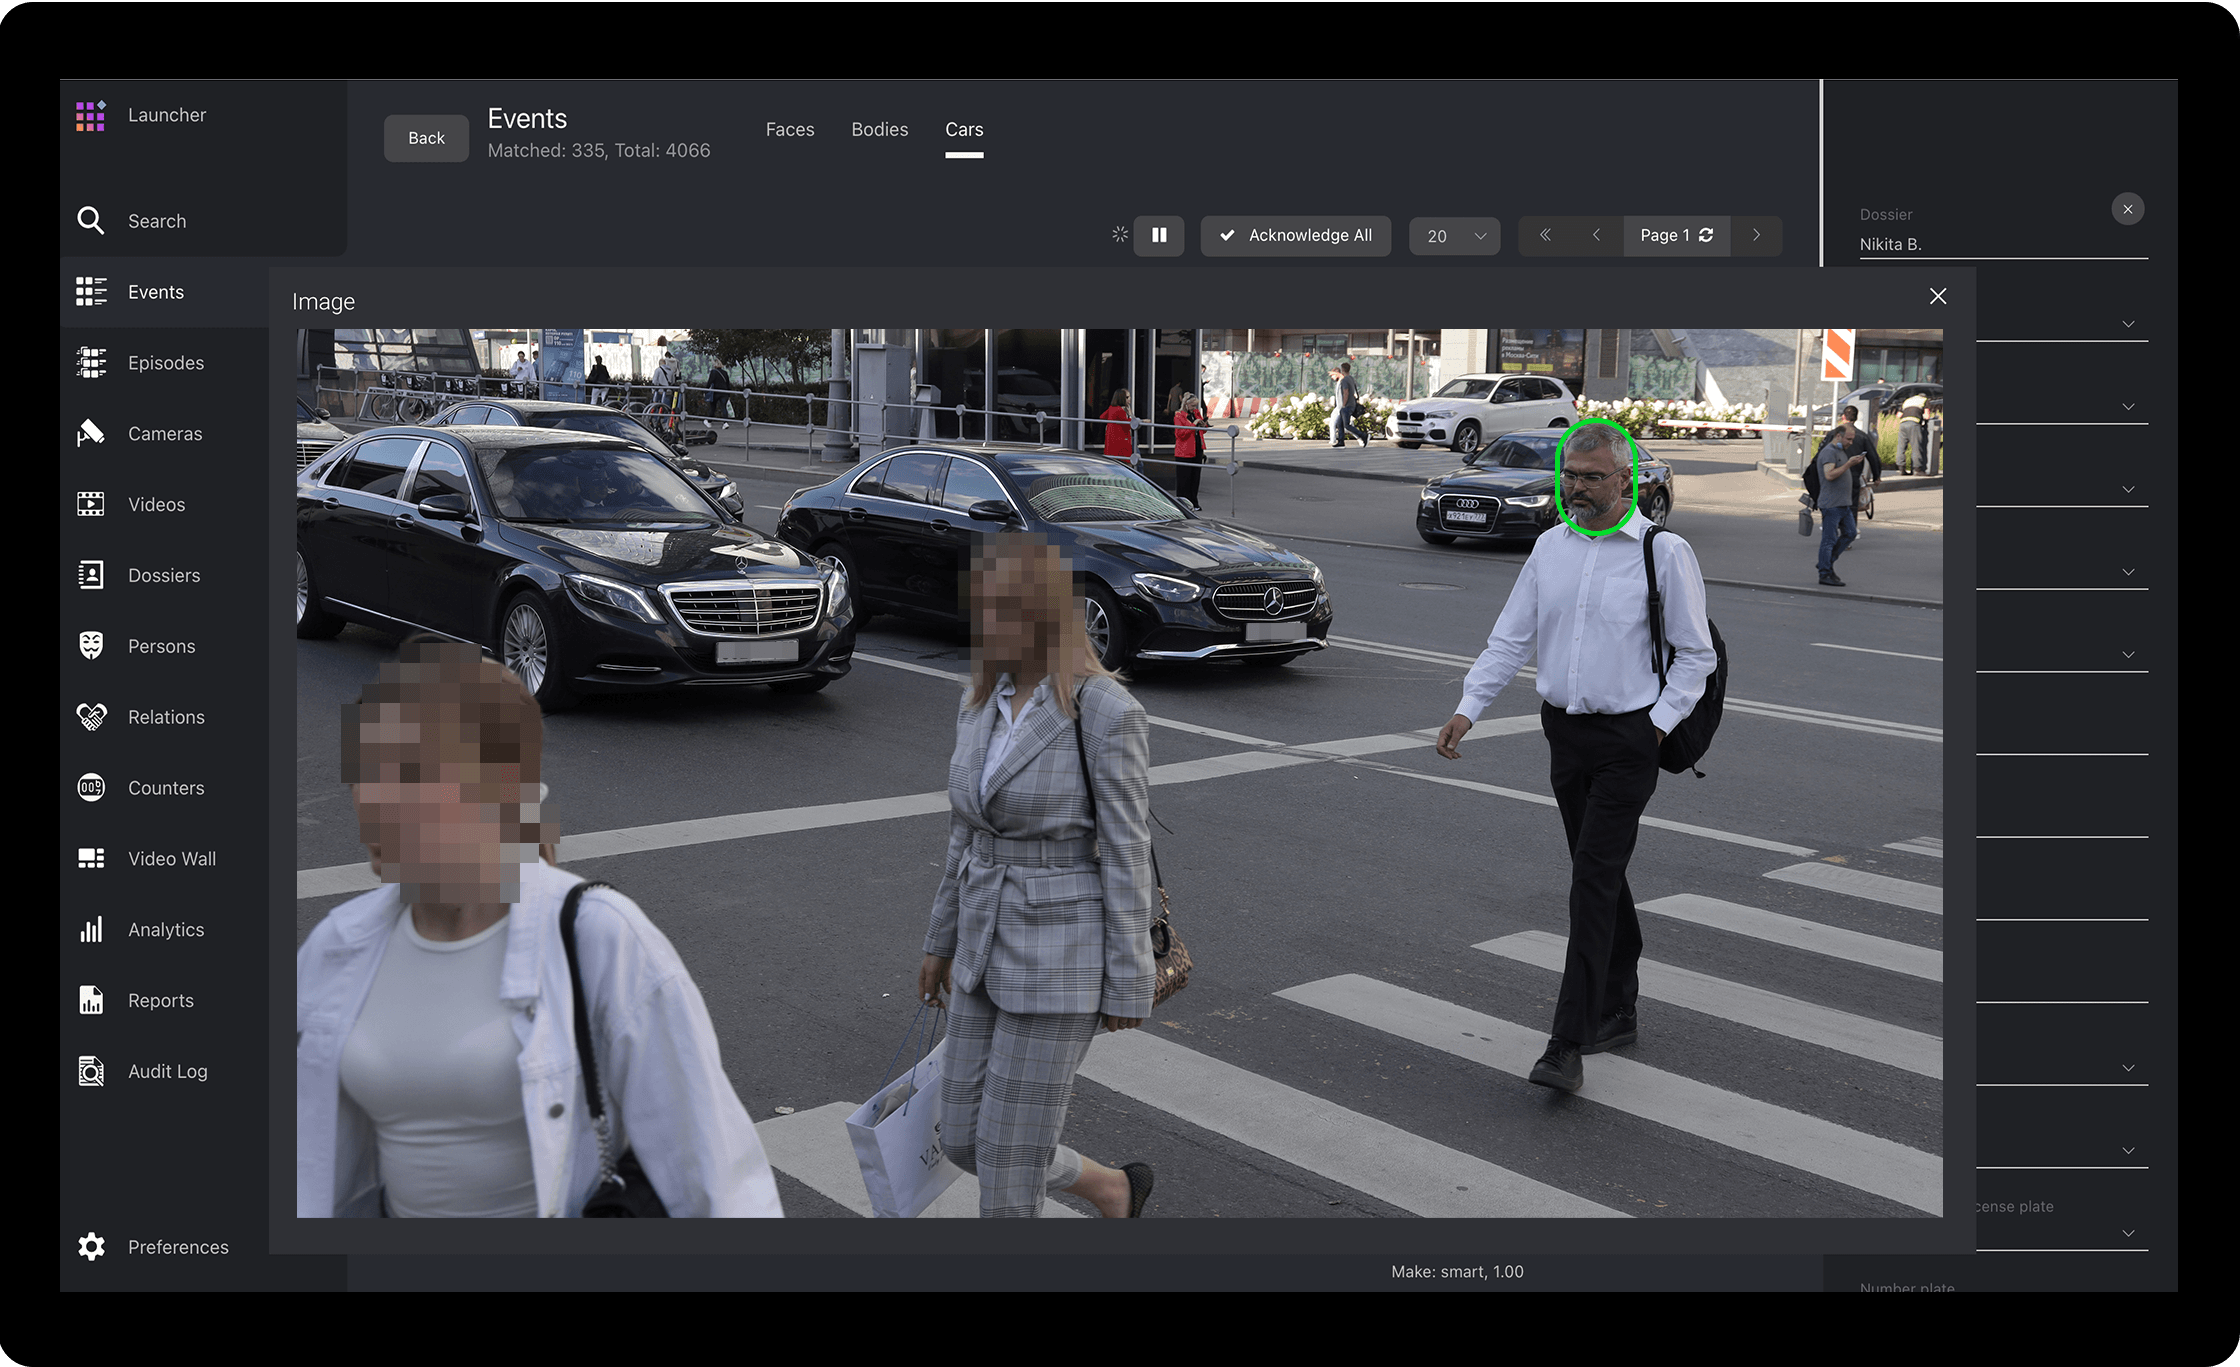Open Episodes via its sidebar icon

click(91, 362)
